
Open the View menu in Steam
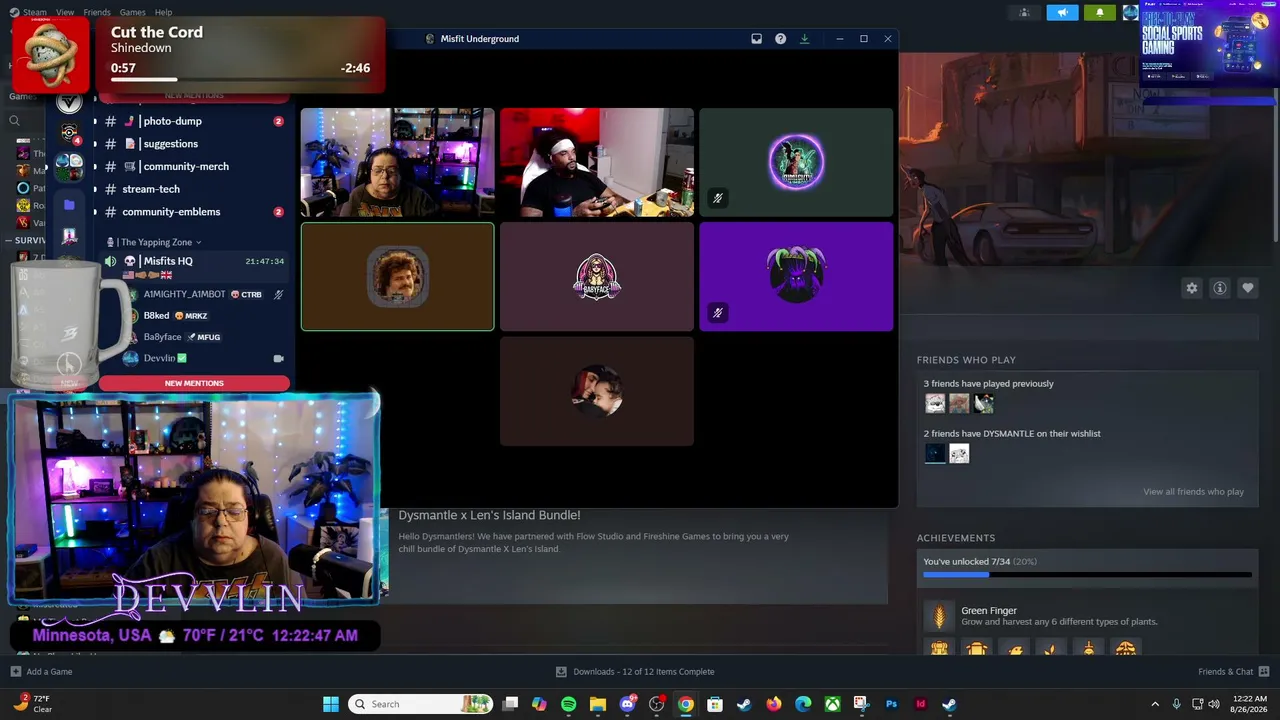pos(65,12)
